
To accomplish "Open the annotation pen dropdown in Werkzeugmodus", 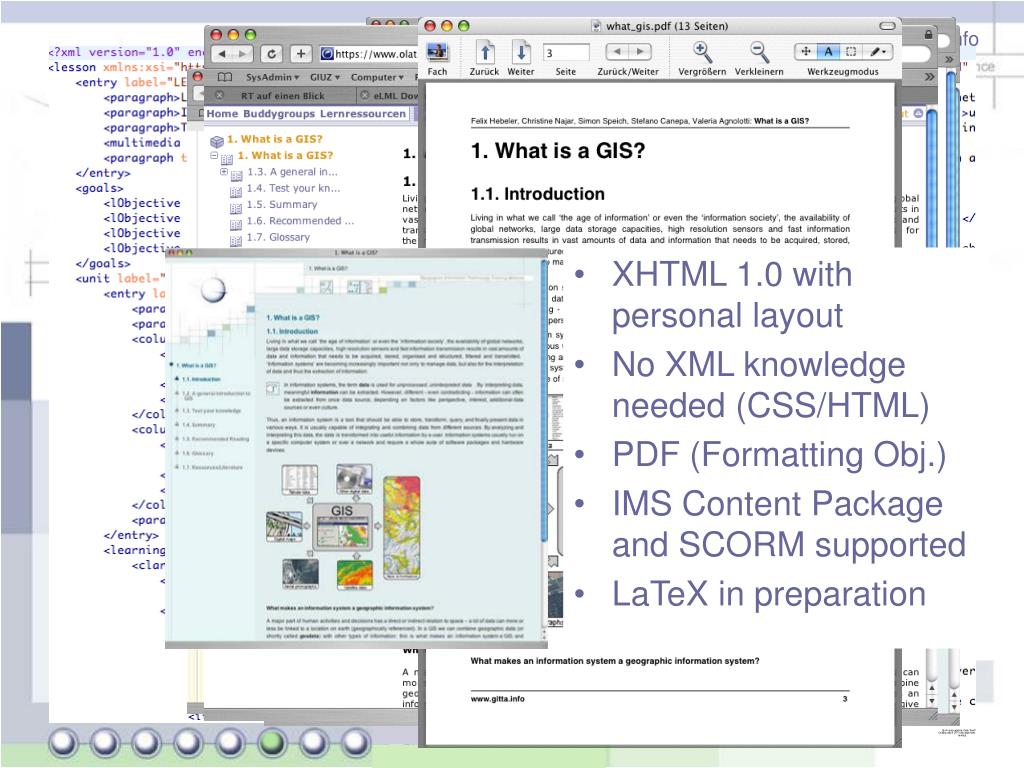I will click(878, 52).
